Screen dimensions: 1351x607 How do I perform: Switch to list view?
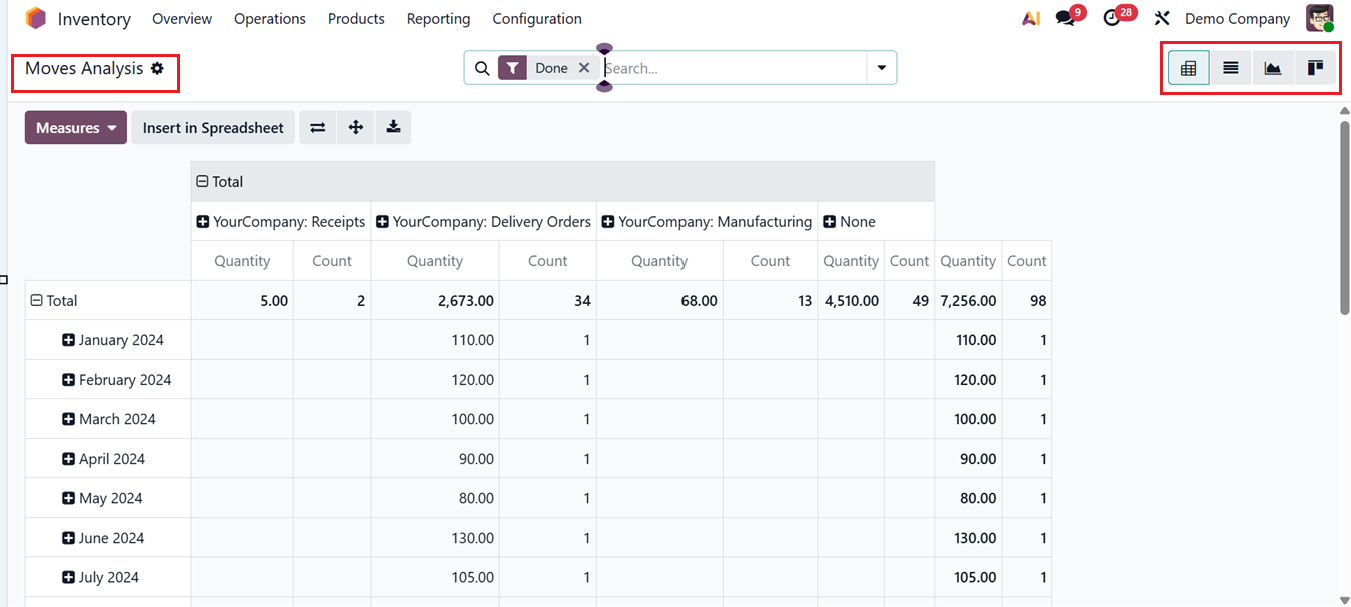click(1230, 67)
